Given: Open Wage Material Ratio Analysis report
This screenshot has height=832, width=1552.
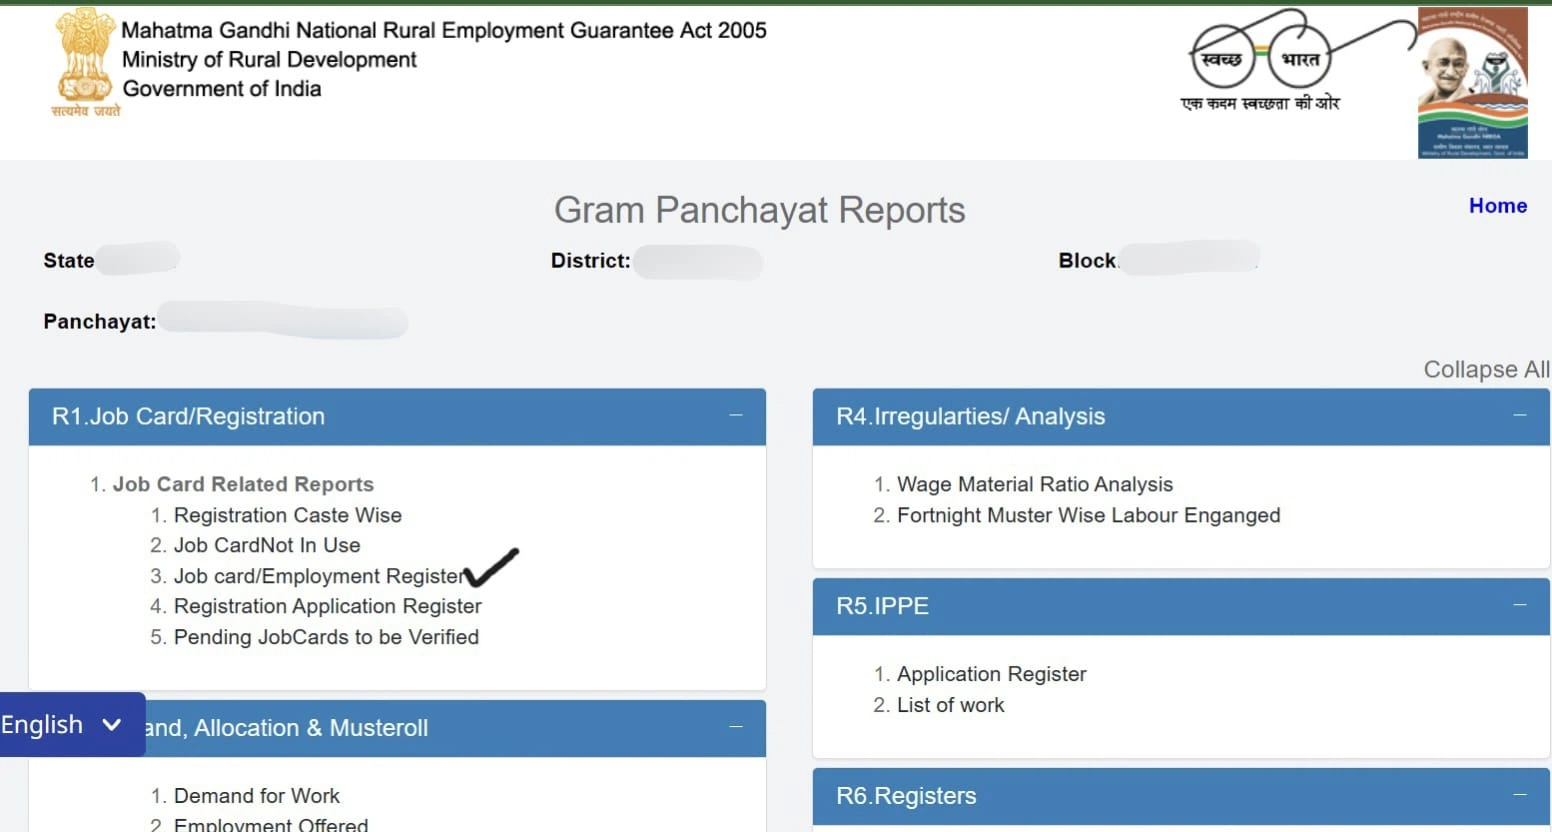Looking at the screenshot, I should click(1034, 484).
